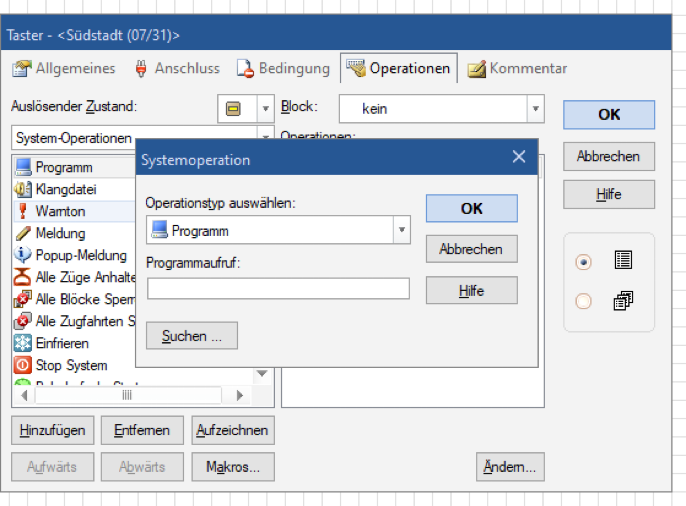Click the Stop System power icon
The width and height of the screenshot is (686, 506).
coord(23,365)
